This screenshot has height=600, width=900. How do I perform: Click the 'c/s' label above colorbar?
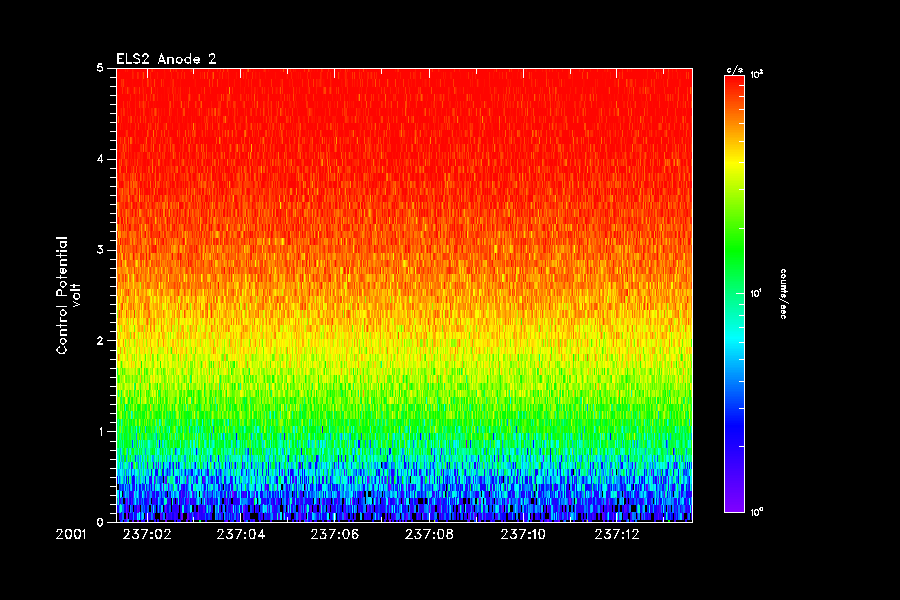(735, 70)
